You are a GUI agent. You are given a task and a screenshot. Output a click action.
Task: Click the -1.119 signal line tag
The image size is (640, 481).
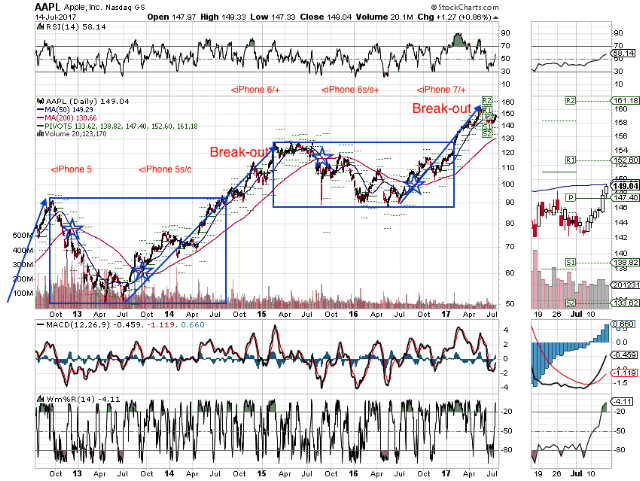click(x=624, y=373)
